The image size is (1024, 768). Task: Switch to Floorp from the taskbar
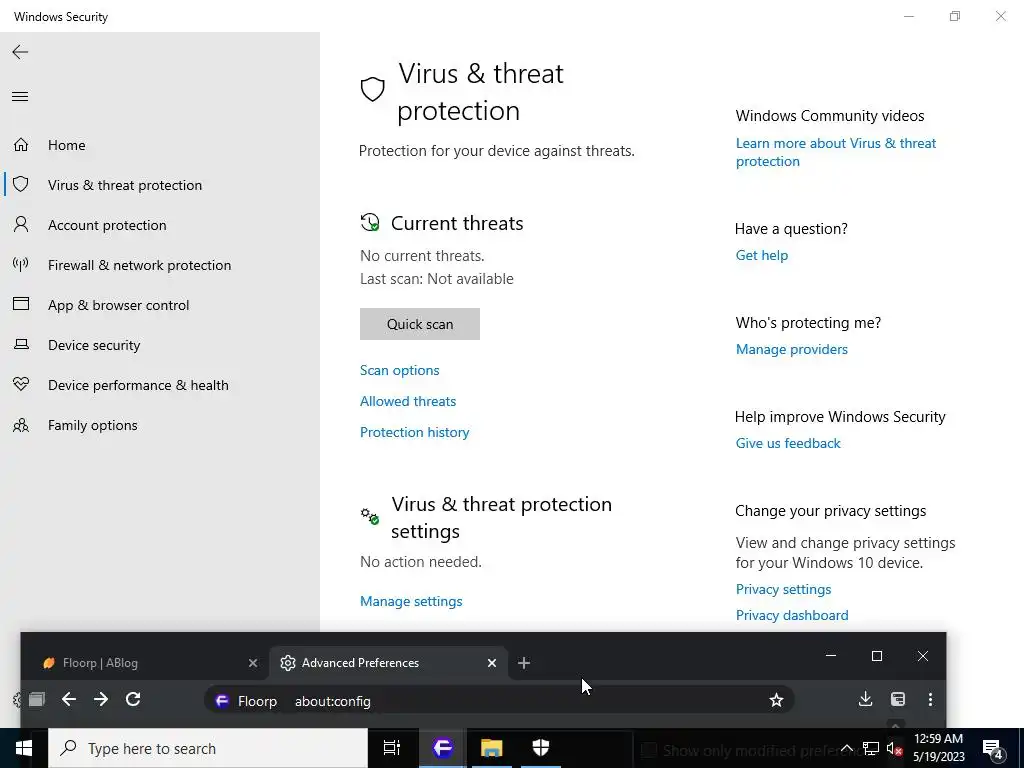click(442, 748)
